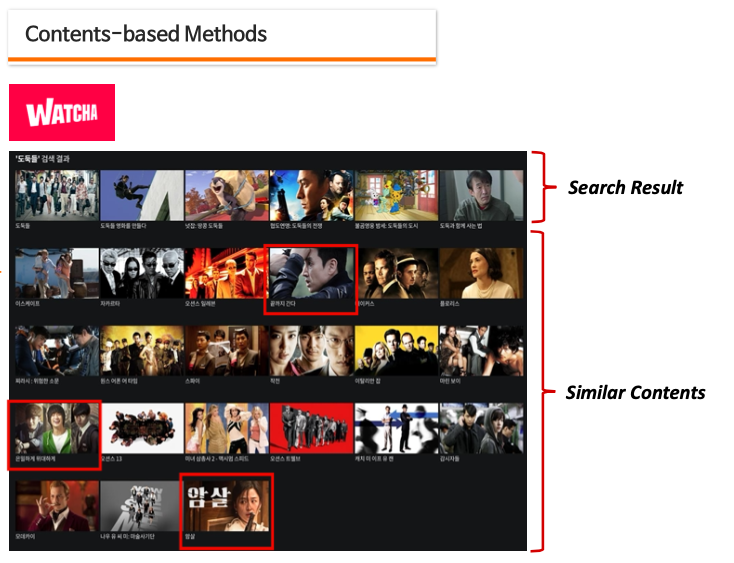Select the 오션스 13 white poster thumbnail
The width and height of the screenshot is (734, 563).
coord(142,429)
